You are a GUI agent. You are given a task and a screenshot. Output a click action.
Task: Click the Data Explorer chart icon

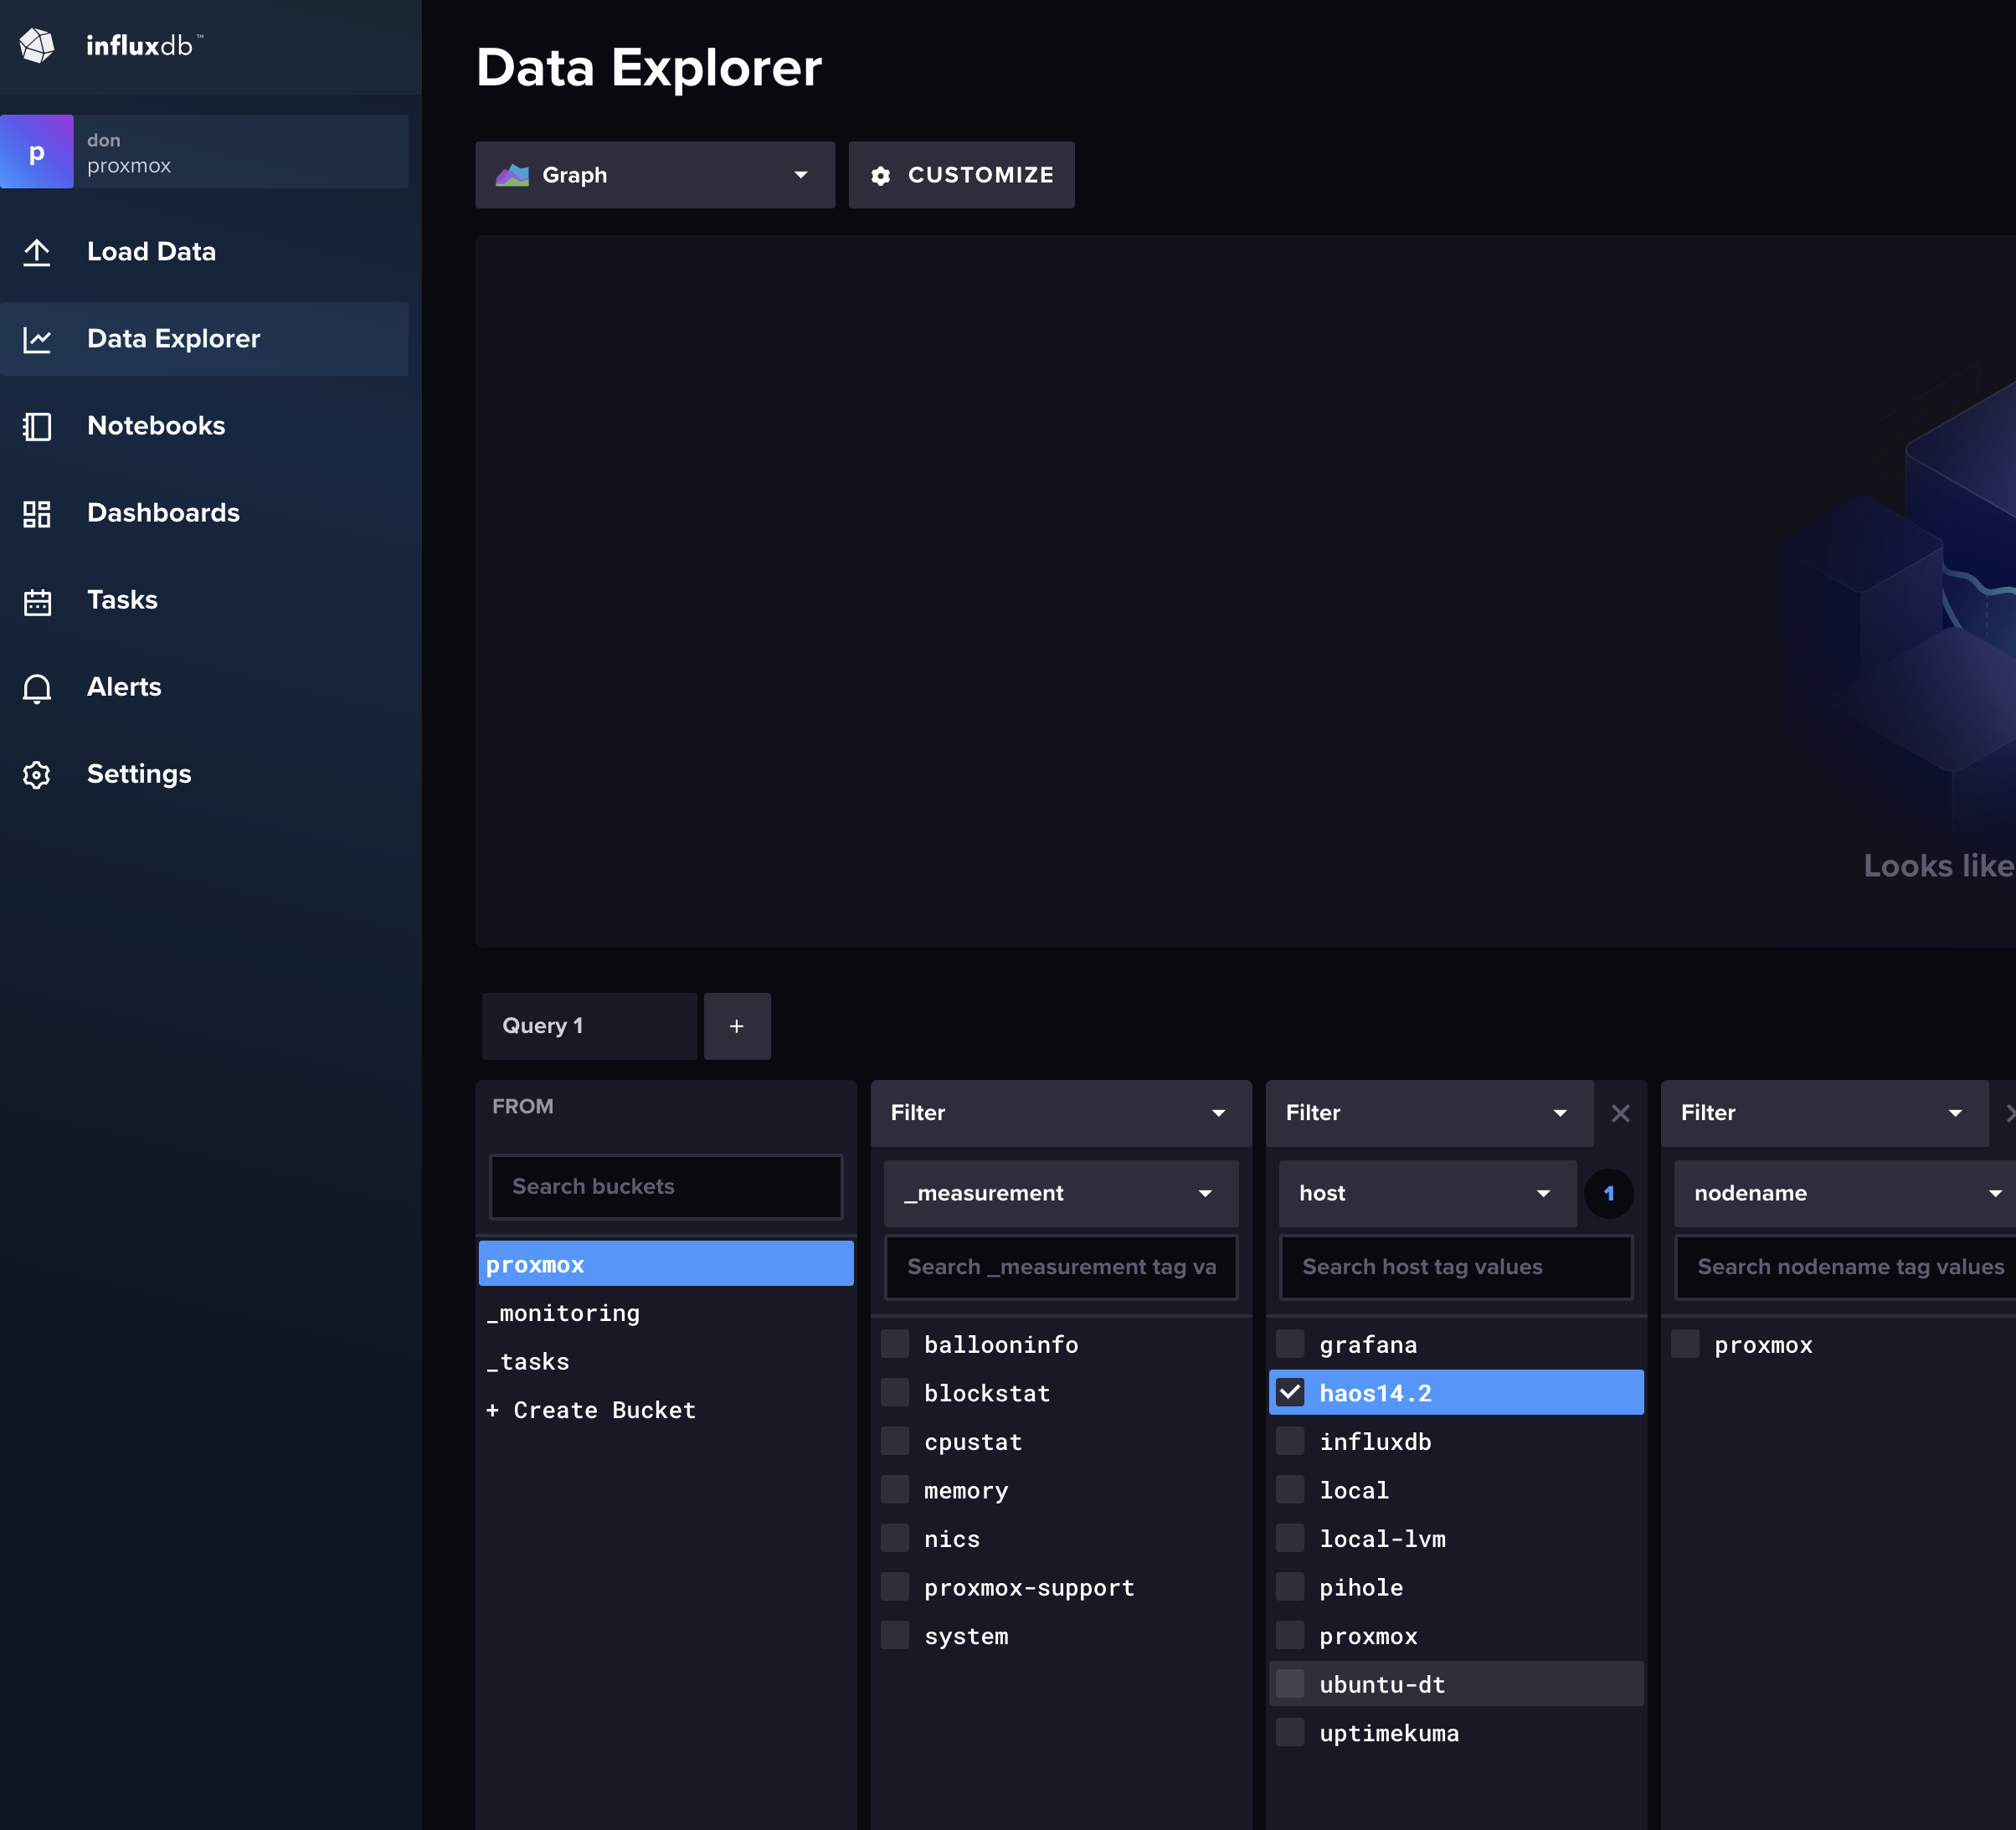(37, 339)
